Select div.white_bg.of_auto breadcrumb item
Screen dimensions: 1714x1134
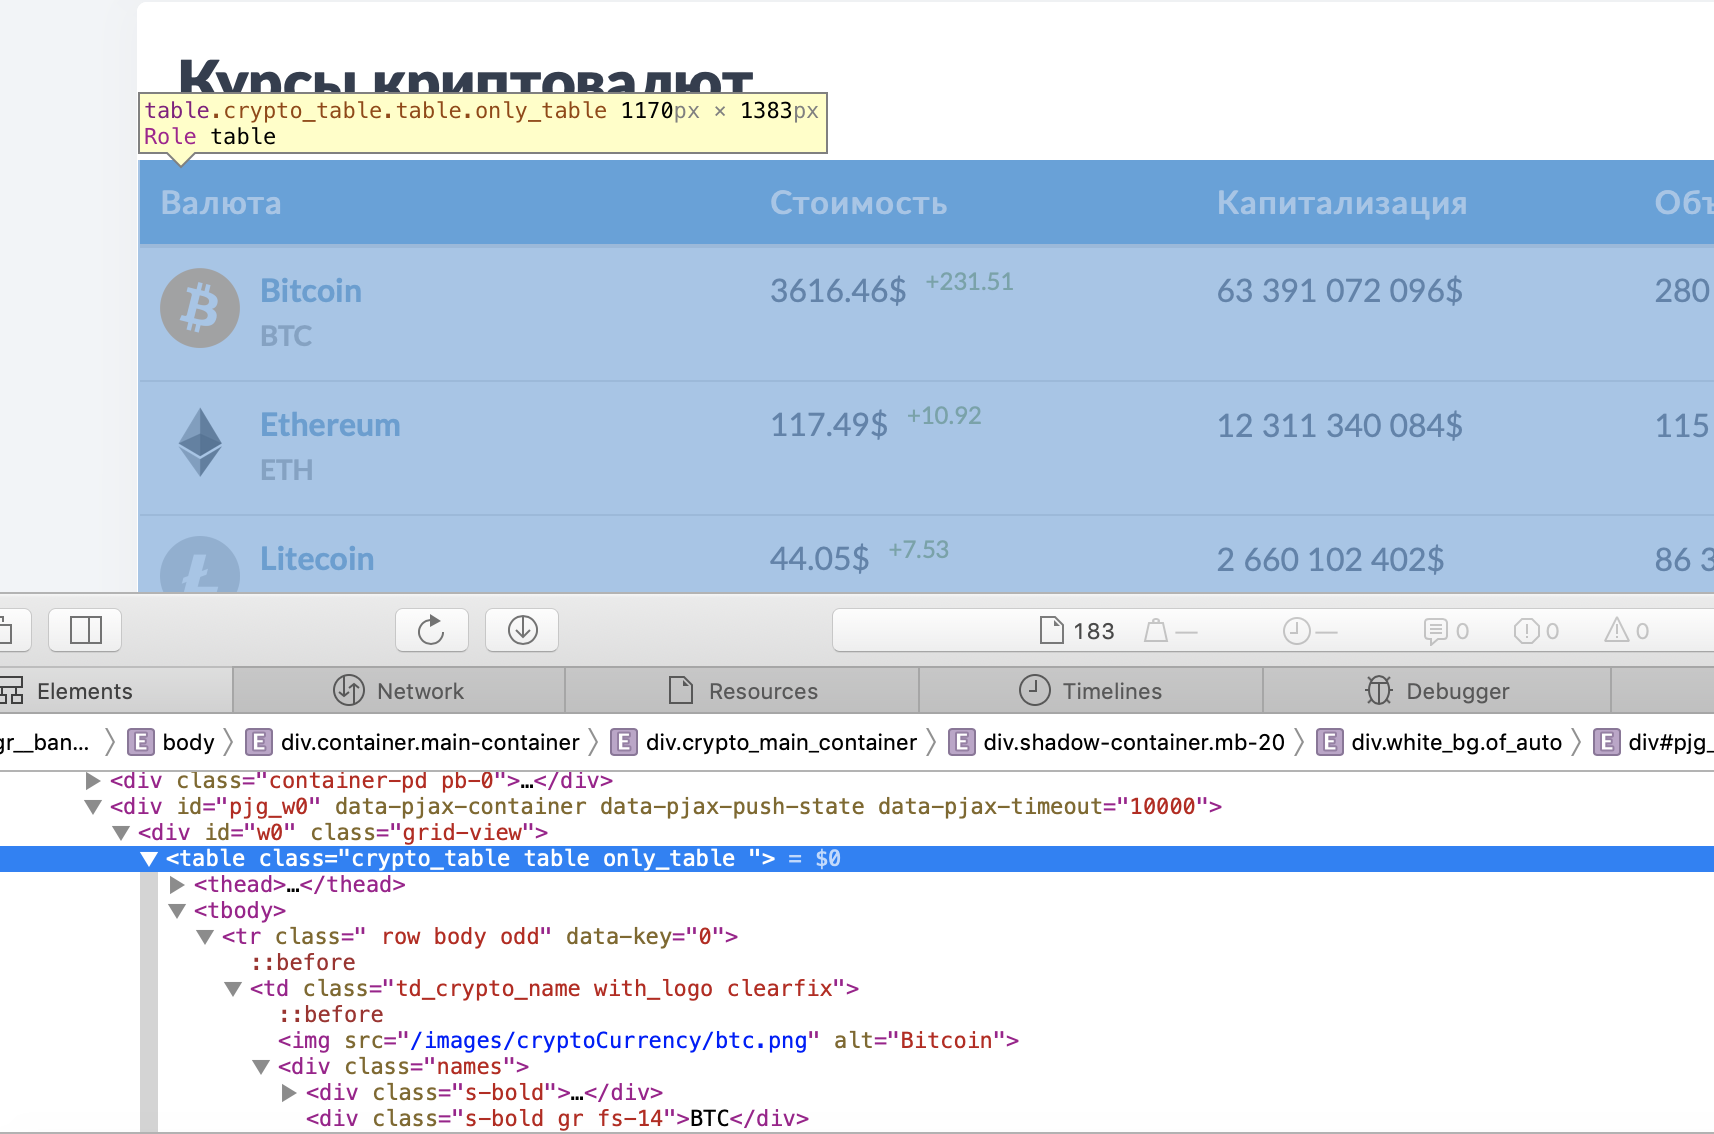pos(1439,742)
